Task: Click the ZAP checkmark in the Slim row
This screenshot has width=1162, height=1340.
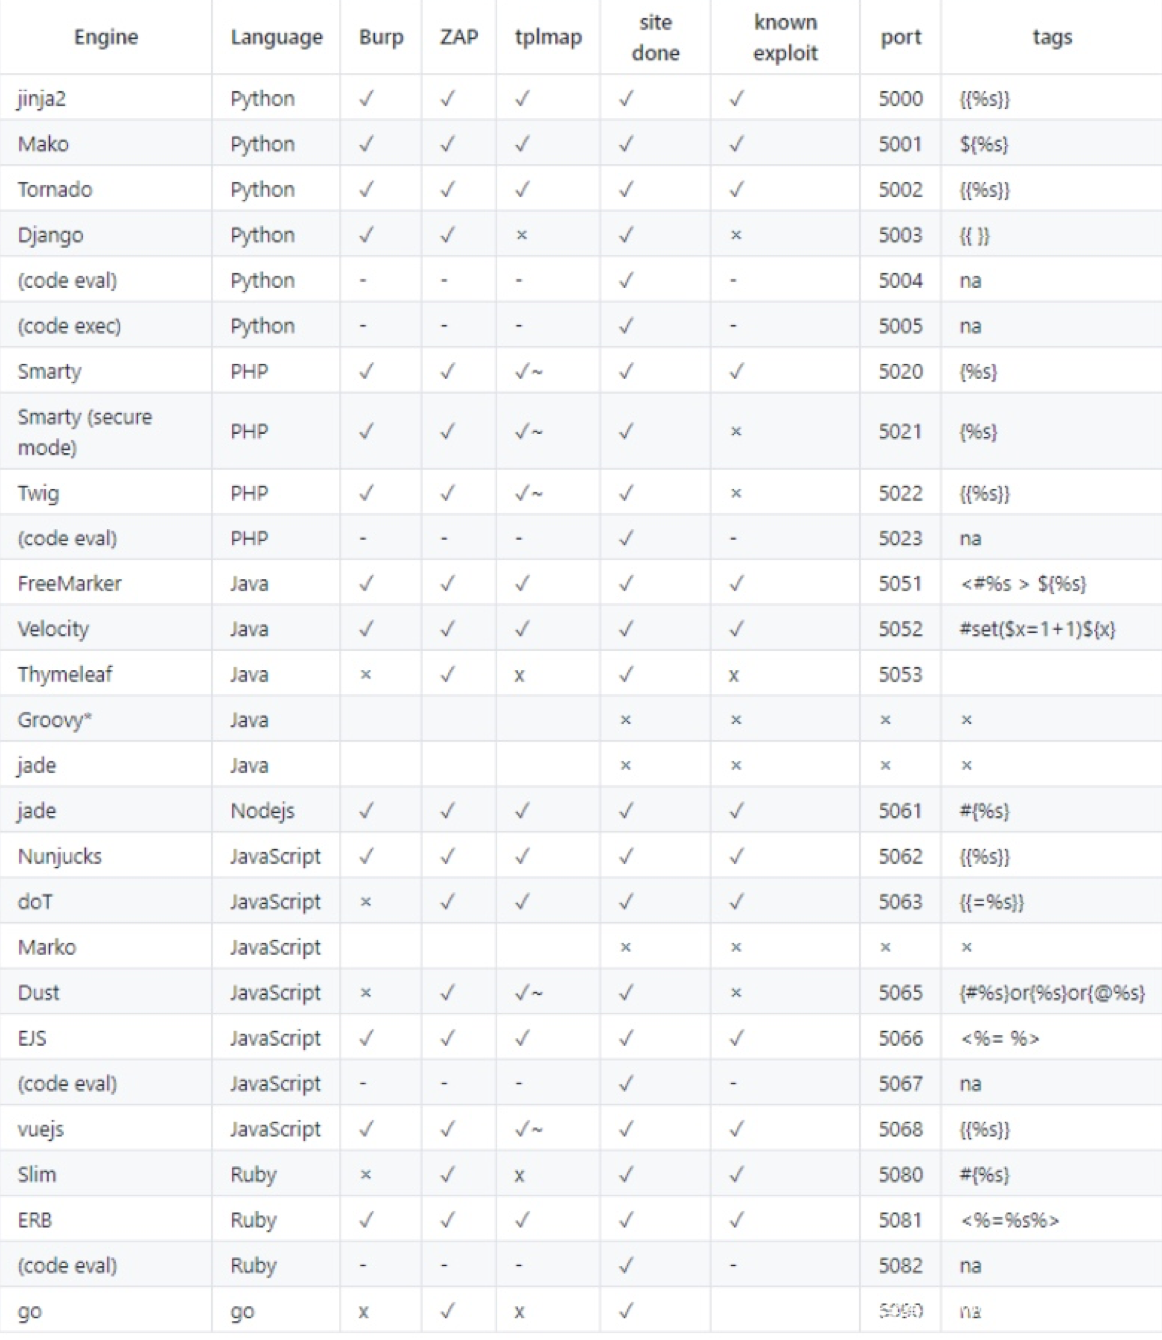Action: pyautogui.click(x=447, y=1175)
